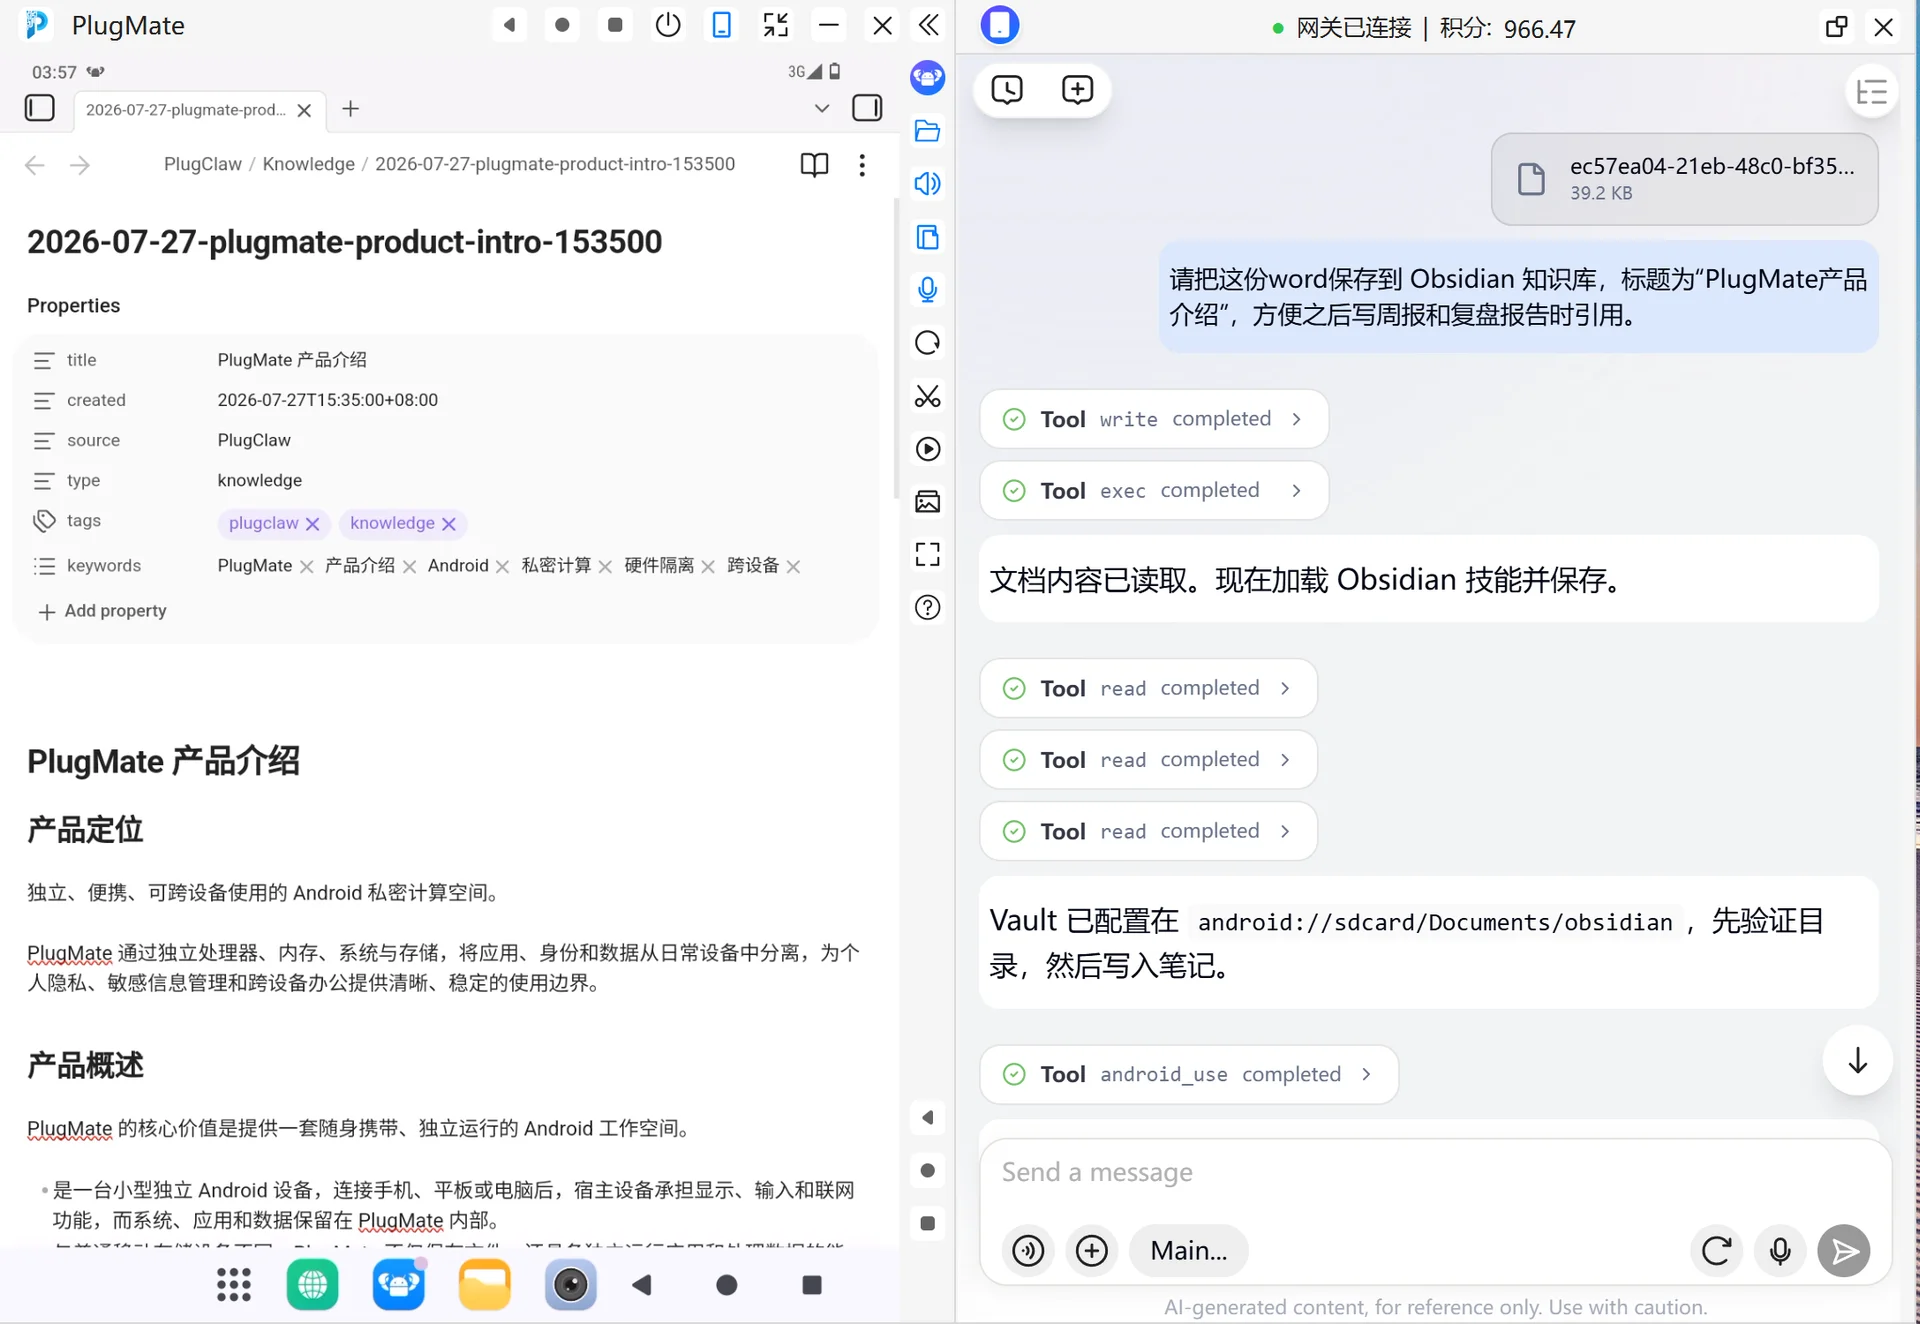Pop out the chat panel window icon
1920x1324 pixels.
pos(1836,27)
